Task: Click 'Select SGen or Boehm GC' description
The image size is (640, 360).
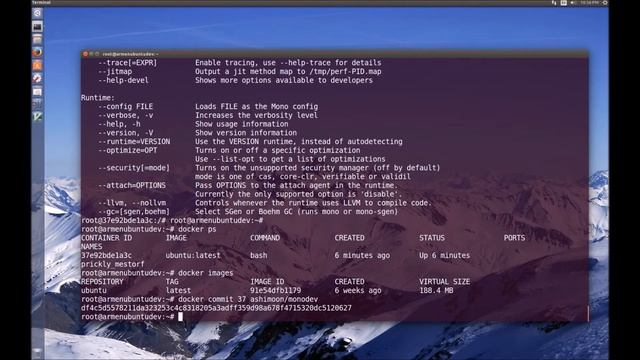Action: click(296, 212)
